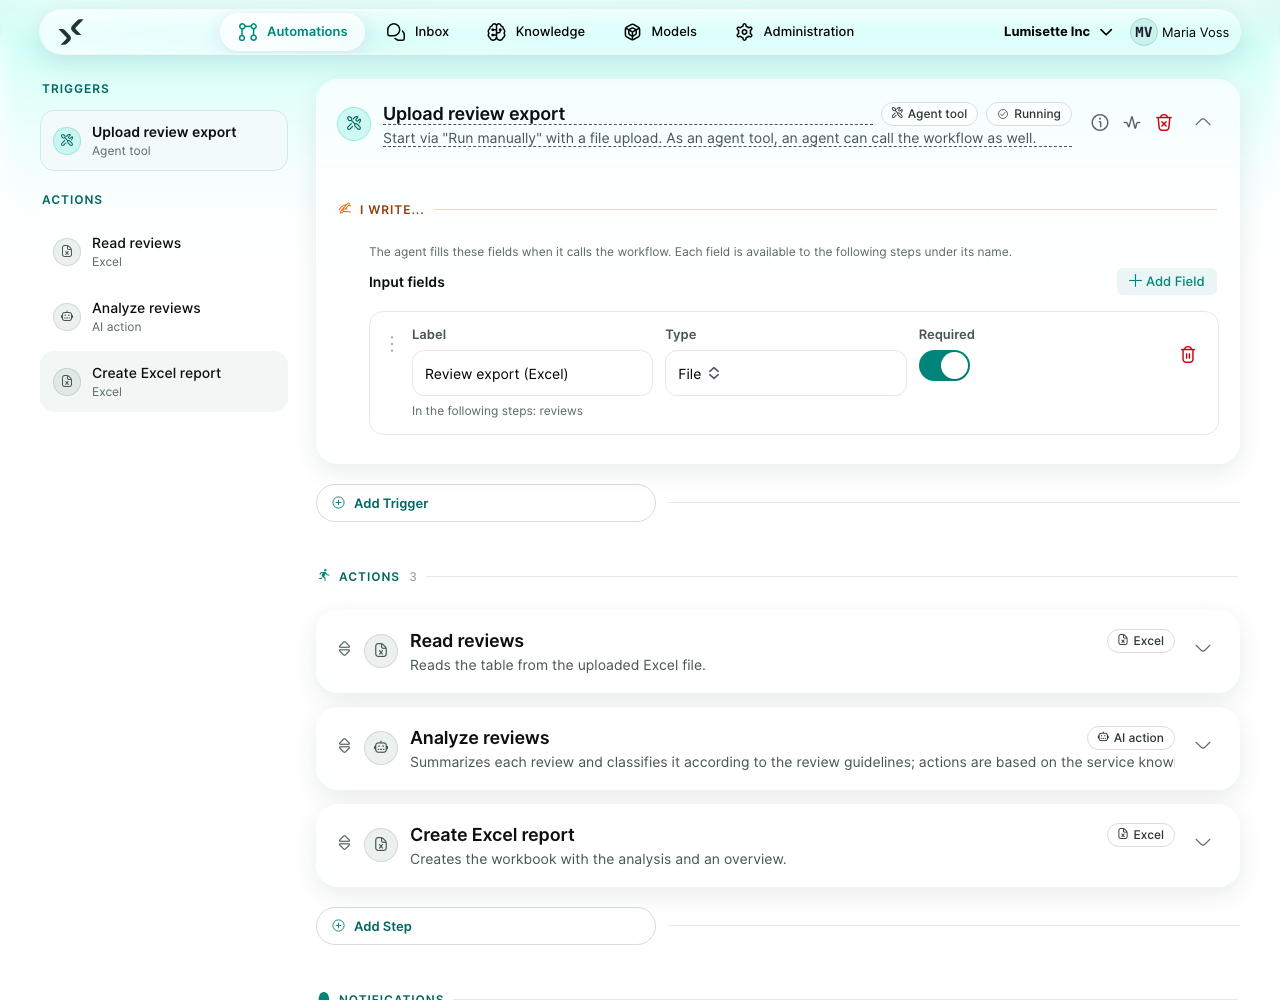Screen dimensions: 1280x1000
Task: Click the Excel icon beside Read reviews card
Action: [381, 651]
